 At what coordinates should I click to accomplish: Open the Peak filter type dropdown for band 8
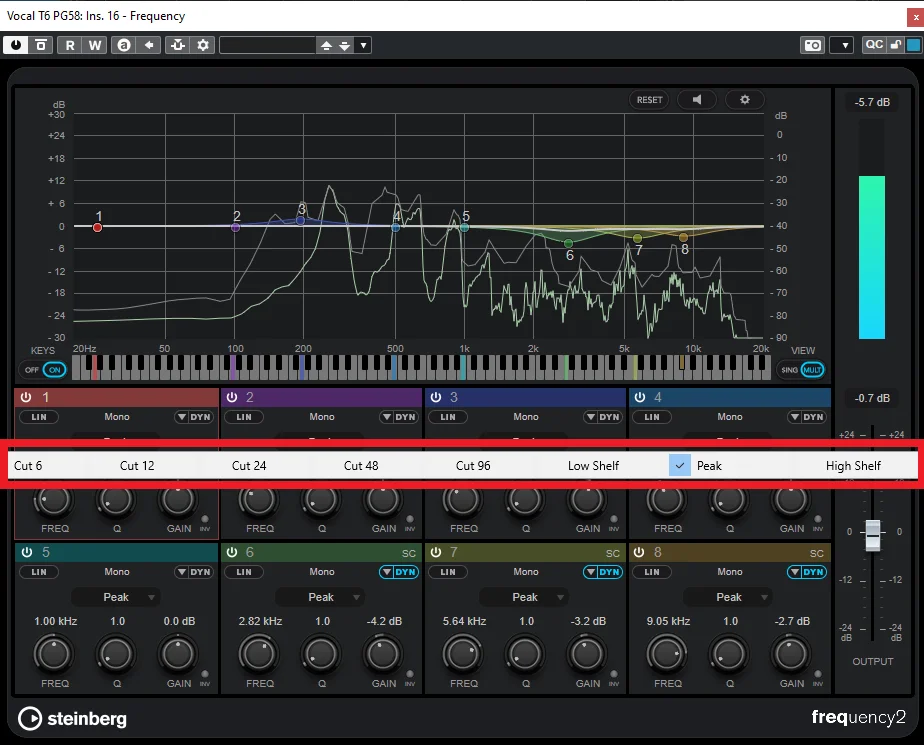(728, 597)
